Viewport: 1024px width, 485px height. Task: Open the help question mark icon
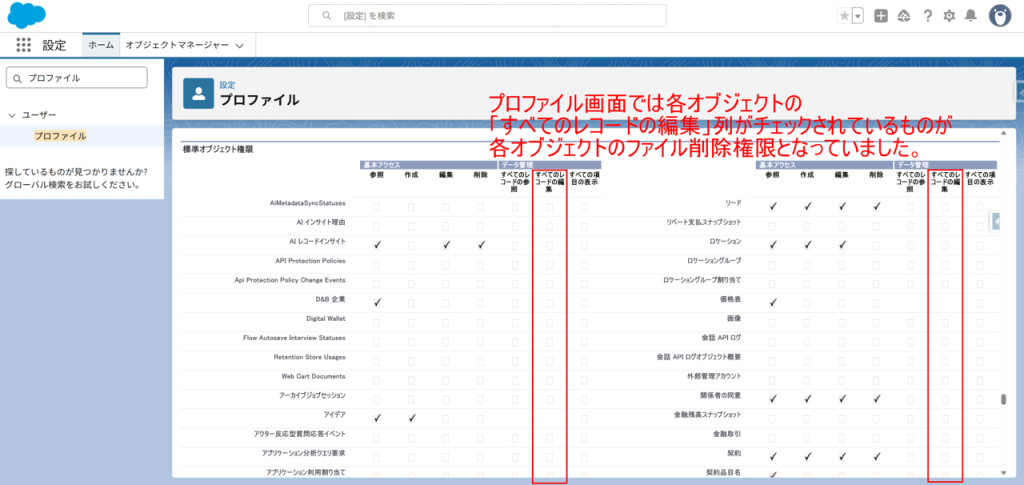point(927,16)
